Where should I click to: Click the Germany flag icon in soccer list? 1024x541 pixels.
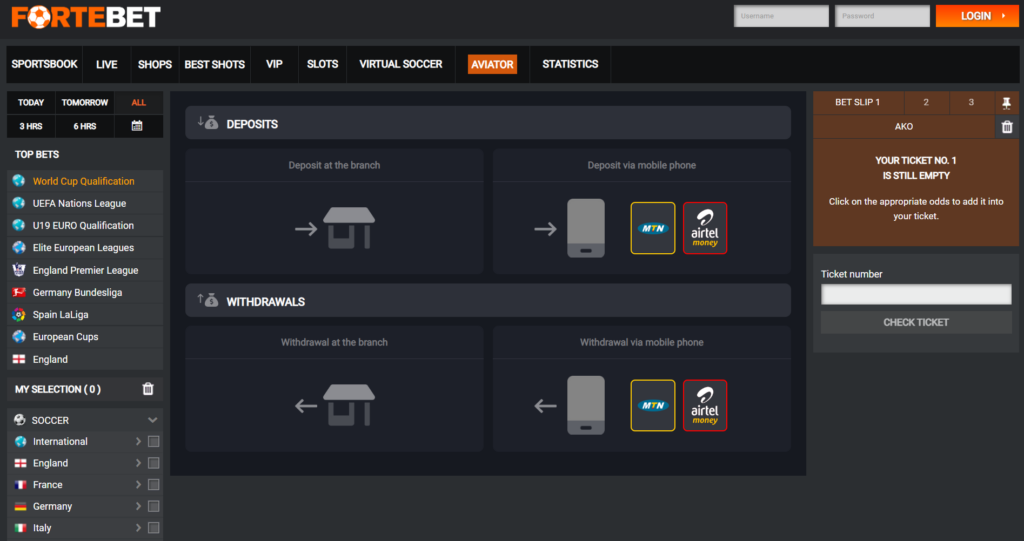[x=20, y=506]
